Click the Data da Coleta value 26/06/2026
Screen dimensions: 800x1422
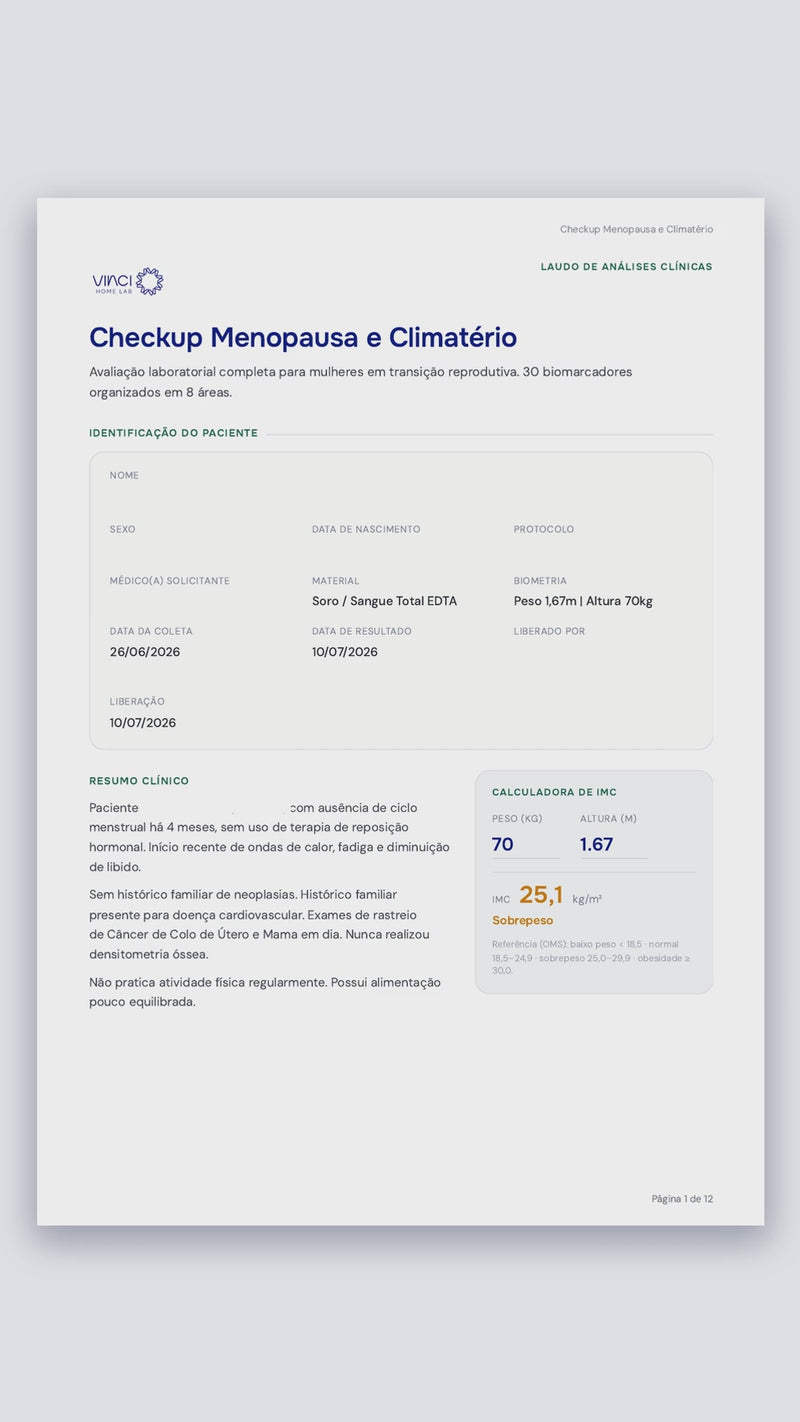click(x=145, y=652)
